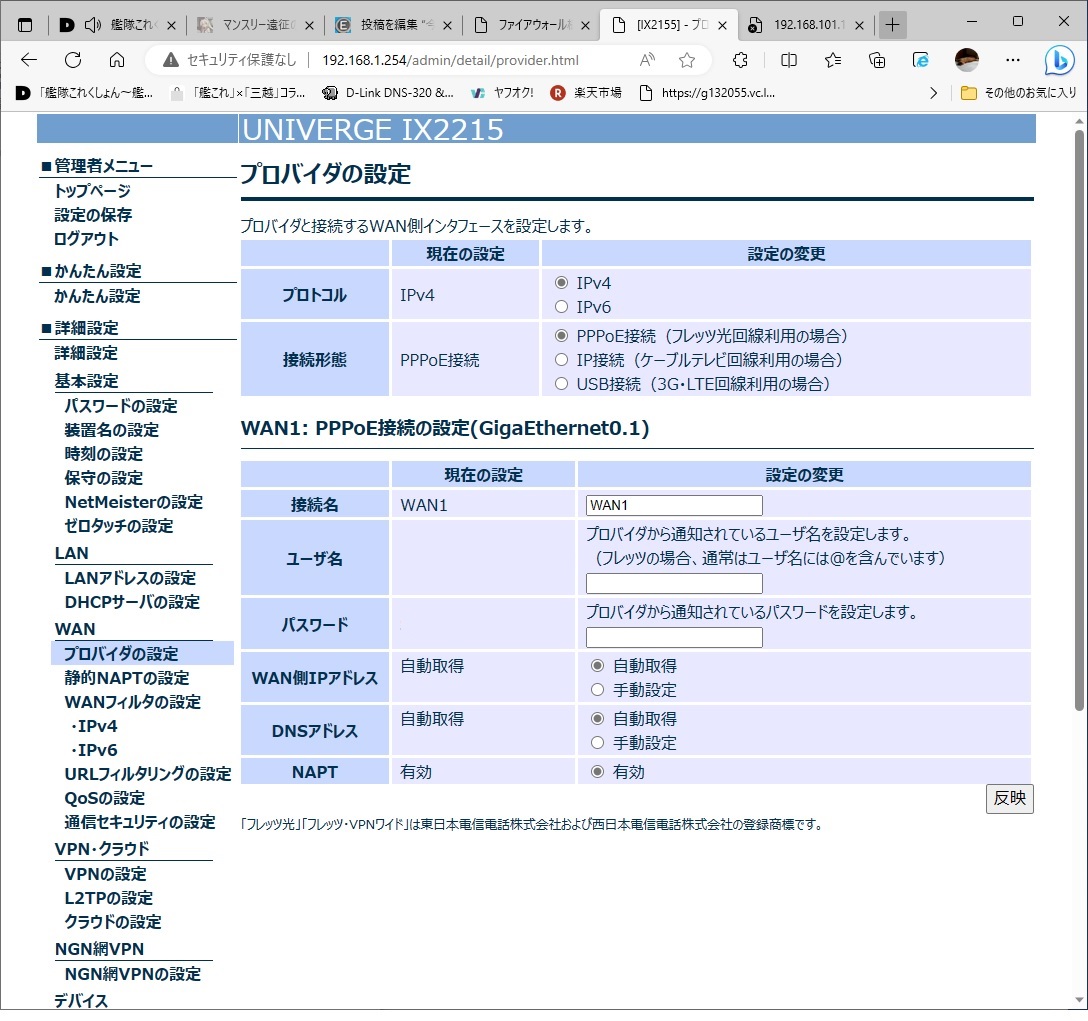Choose PPPoE接続 connection type
Image resolution: width=1088 pixels, height=1021 pixels.
tap(561, 336)
